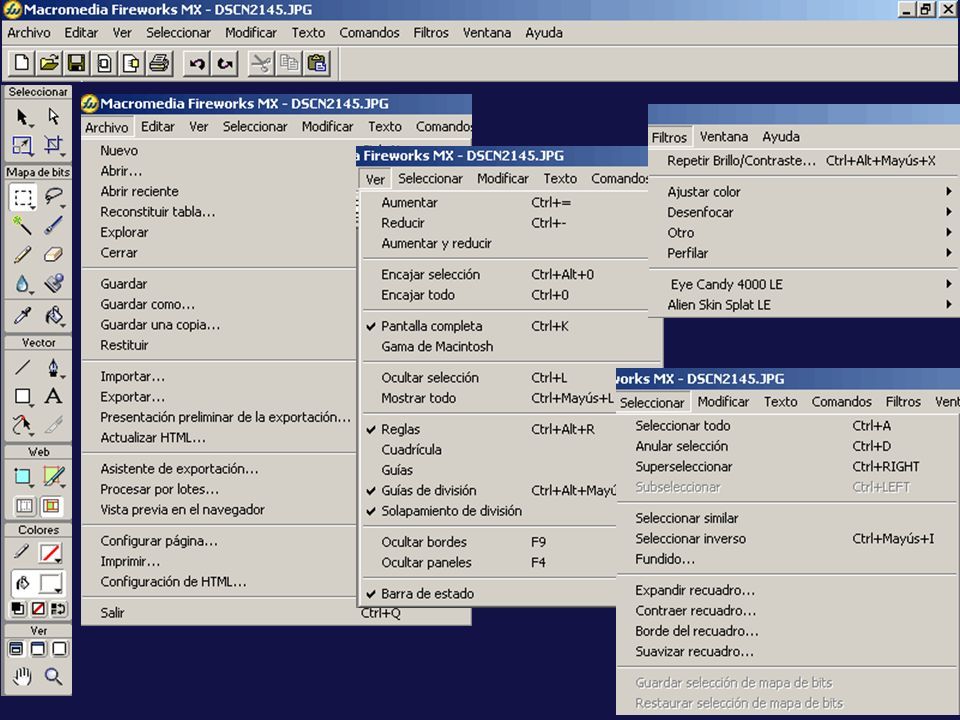960x720 pixels.
Task: Select the Magic Wand tool
Action: point(23,225)
